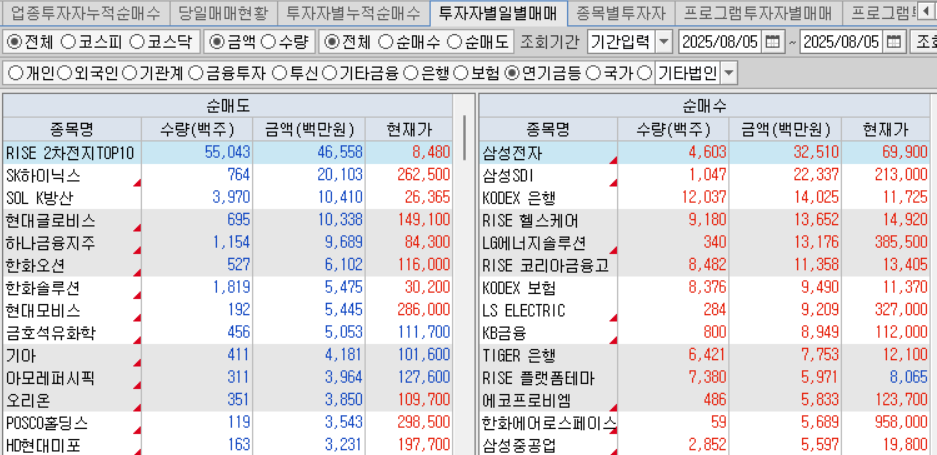Screen dimensions: 937x455
Task: Select RISE 헬스케어 row
Action: (705, 221)
